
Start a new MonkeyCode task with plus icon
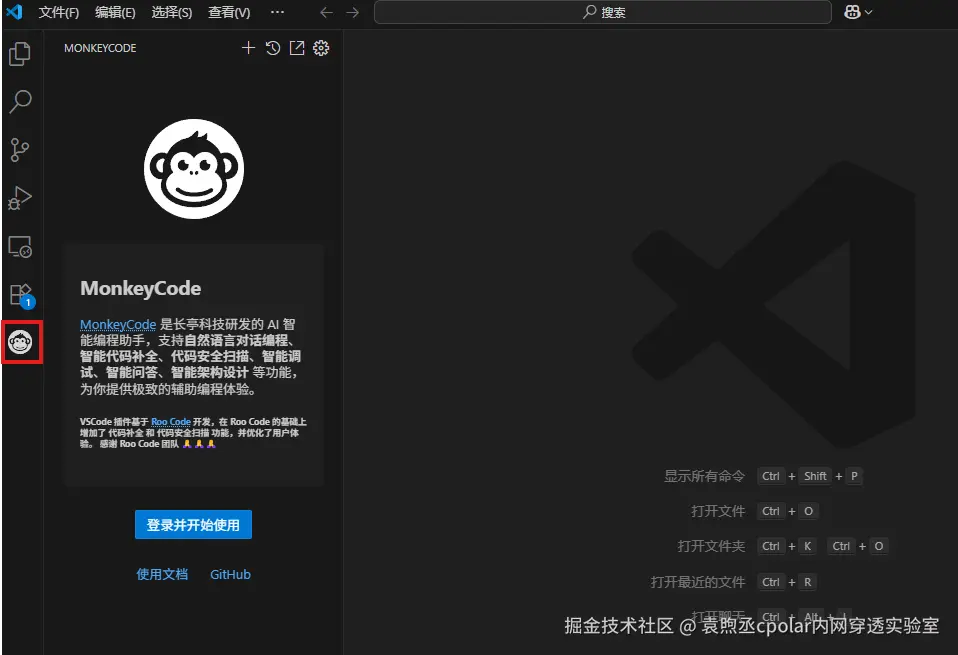(248, 48)
